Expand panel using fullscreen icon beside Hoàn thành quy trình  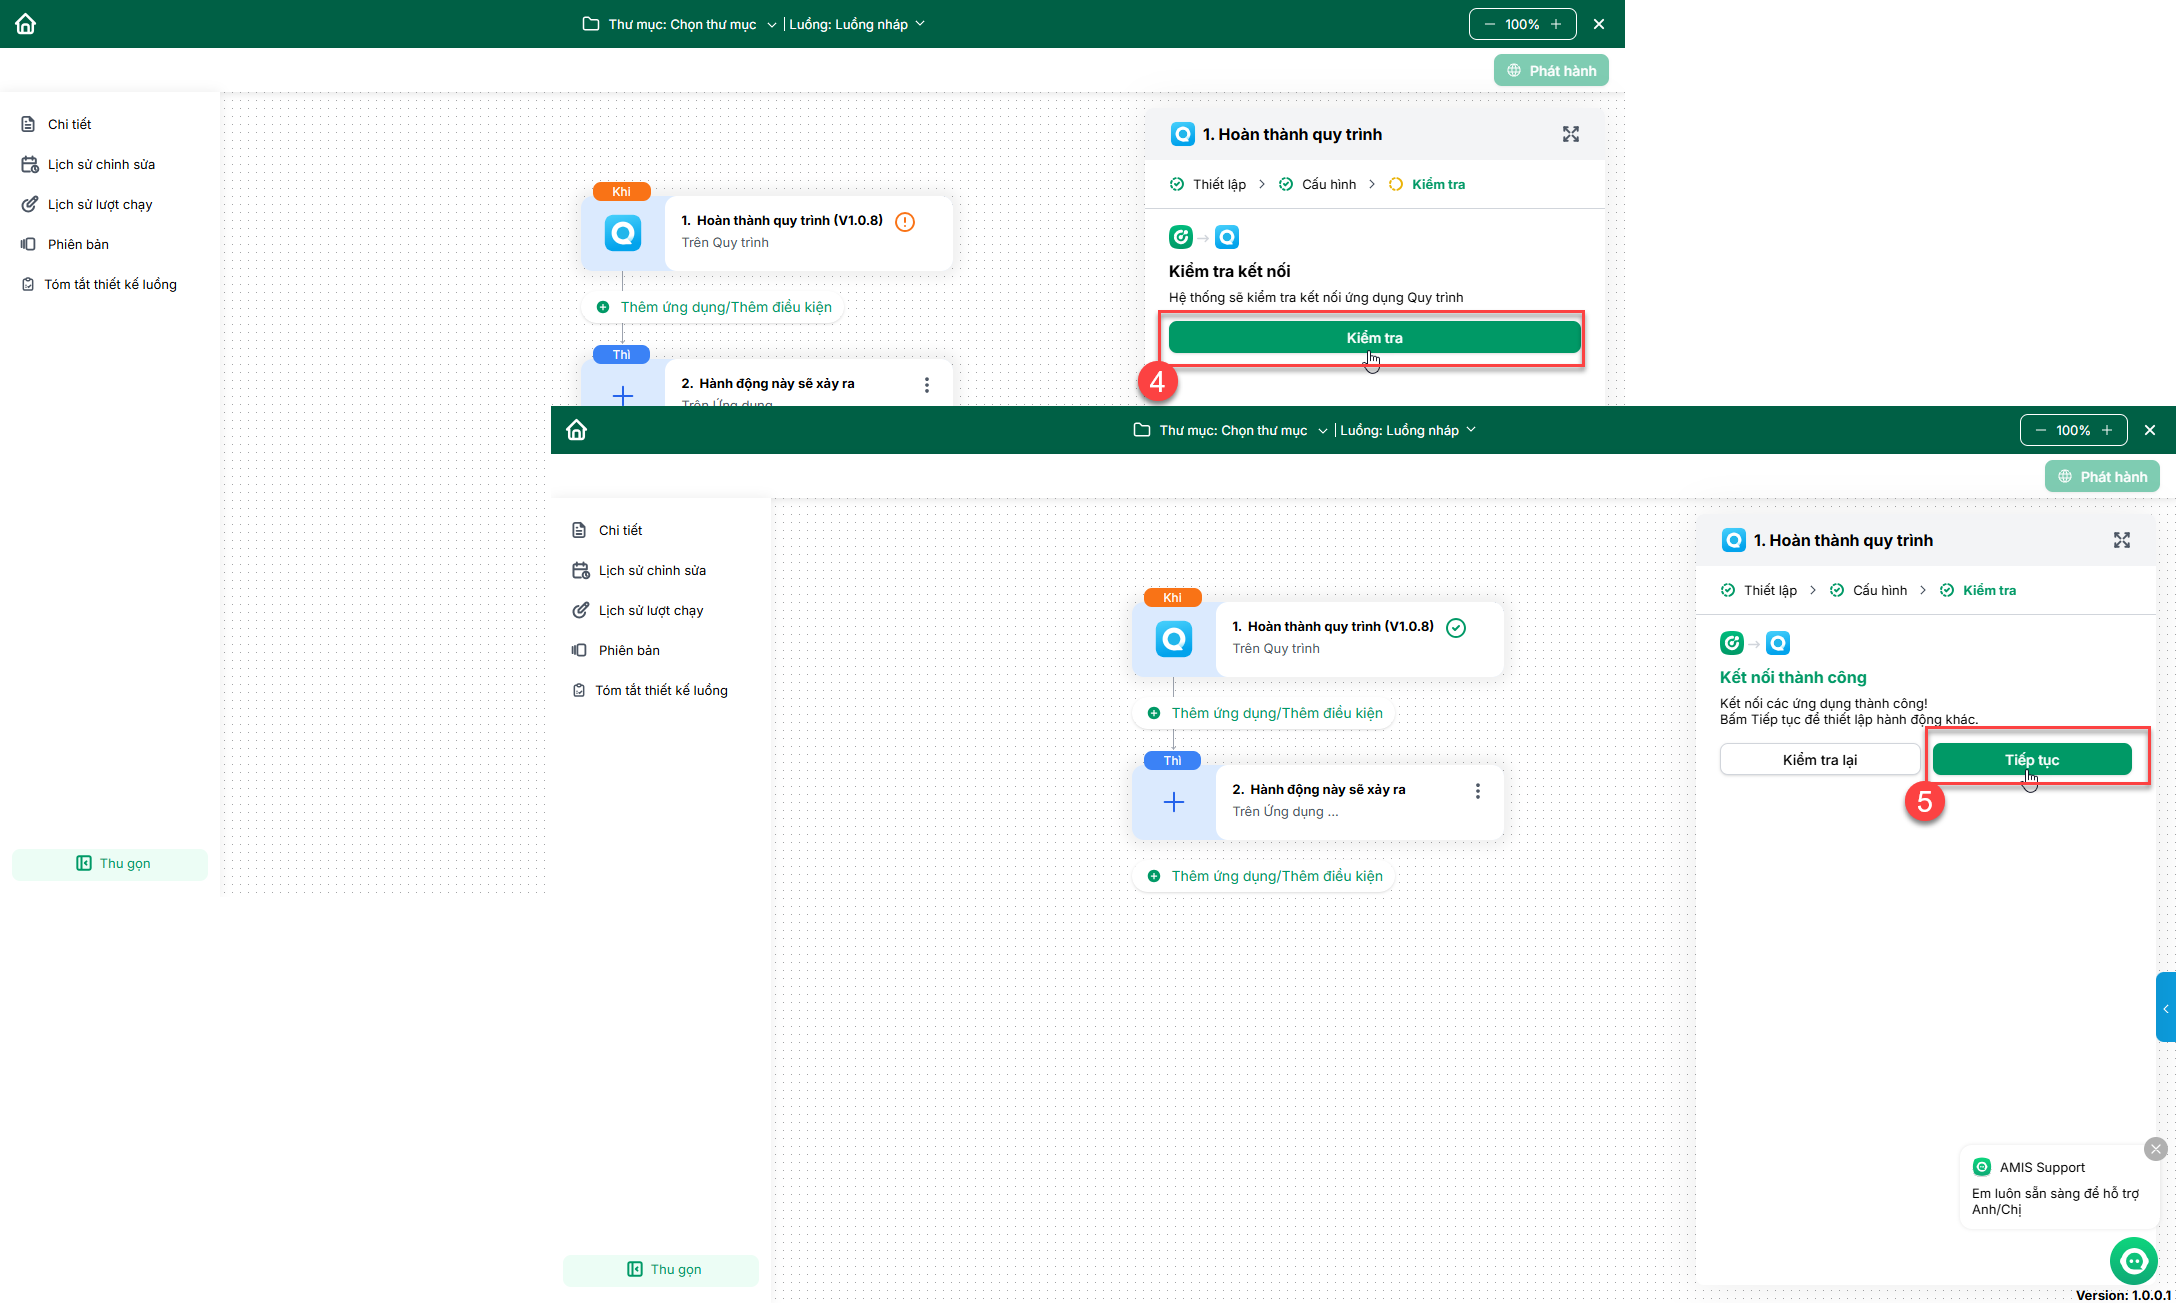(x=2121, y=540)
